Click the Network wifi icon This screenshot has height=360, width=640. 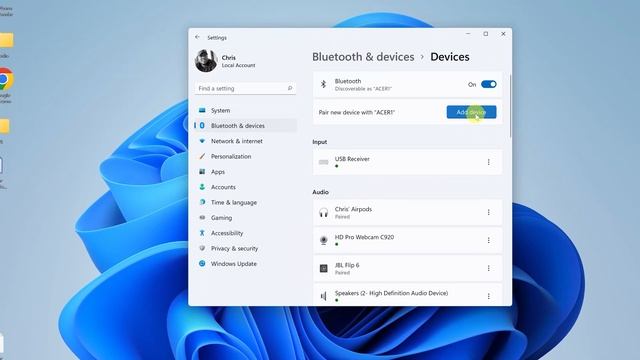click(x=202, y=141)
